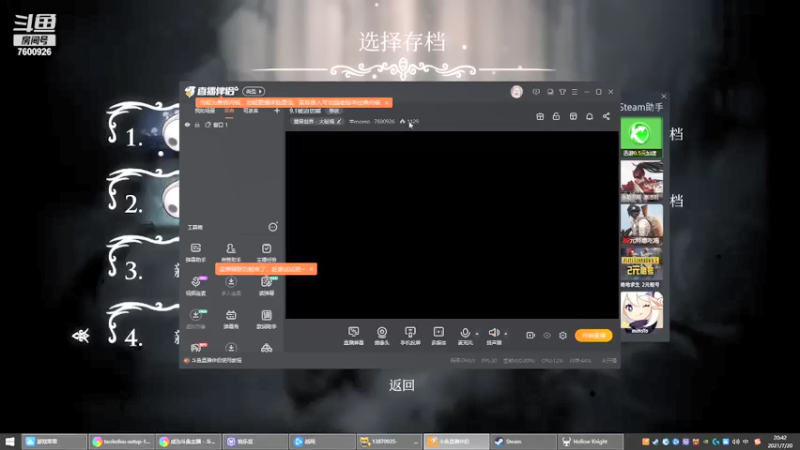Select save slot 1 in Hollow Knight

[144, 128]
